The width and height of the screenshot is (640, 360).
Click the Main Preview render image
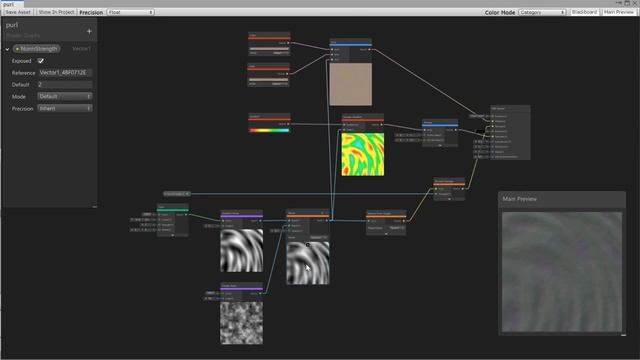(x=562, y=272)
